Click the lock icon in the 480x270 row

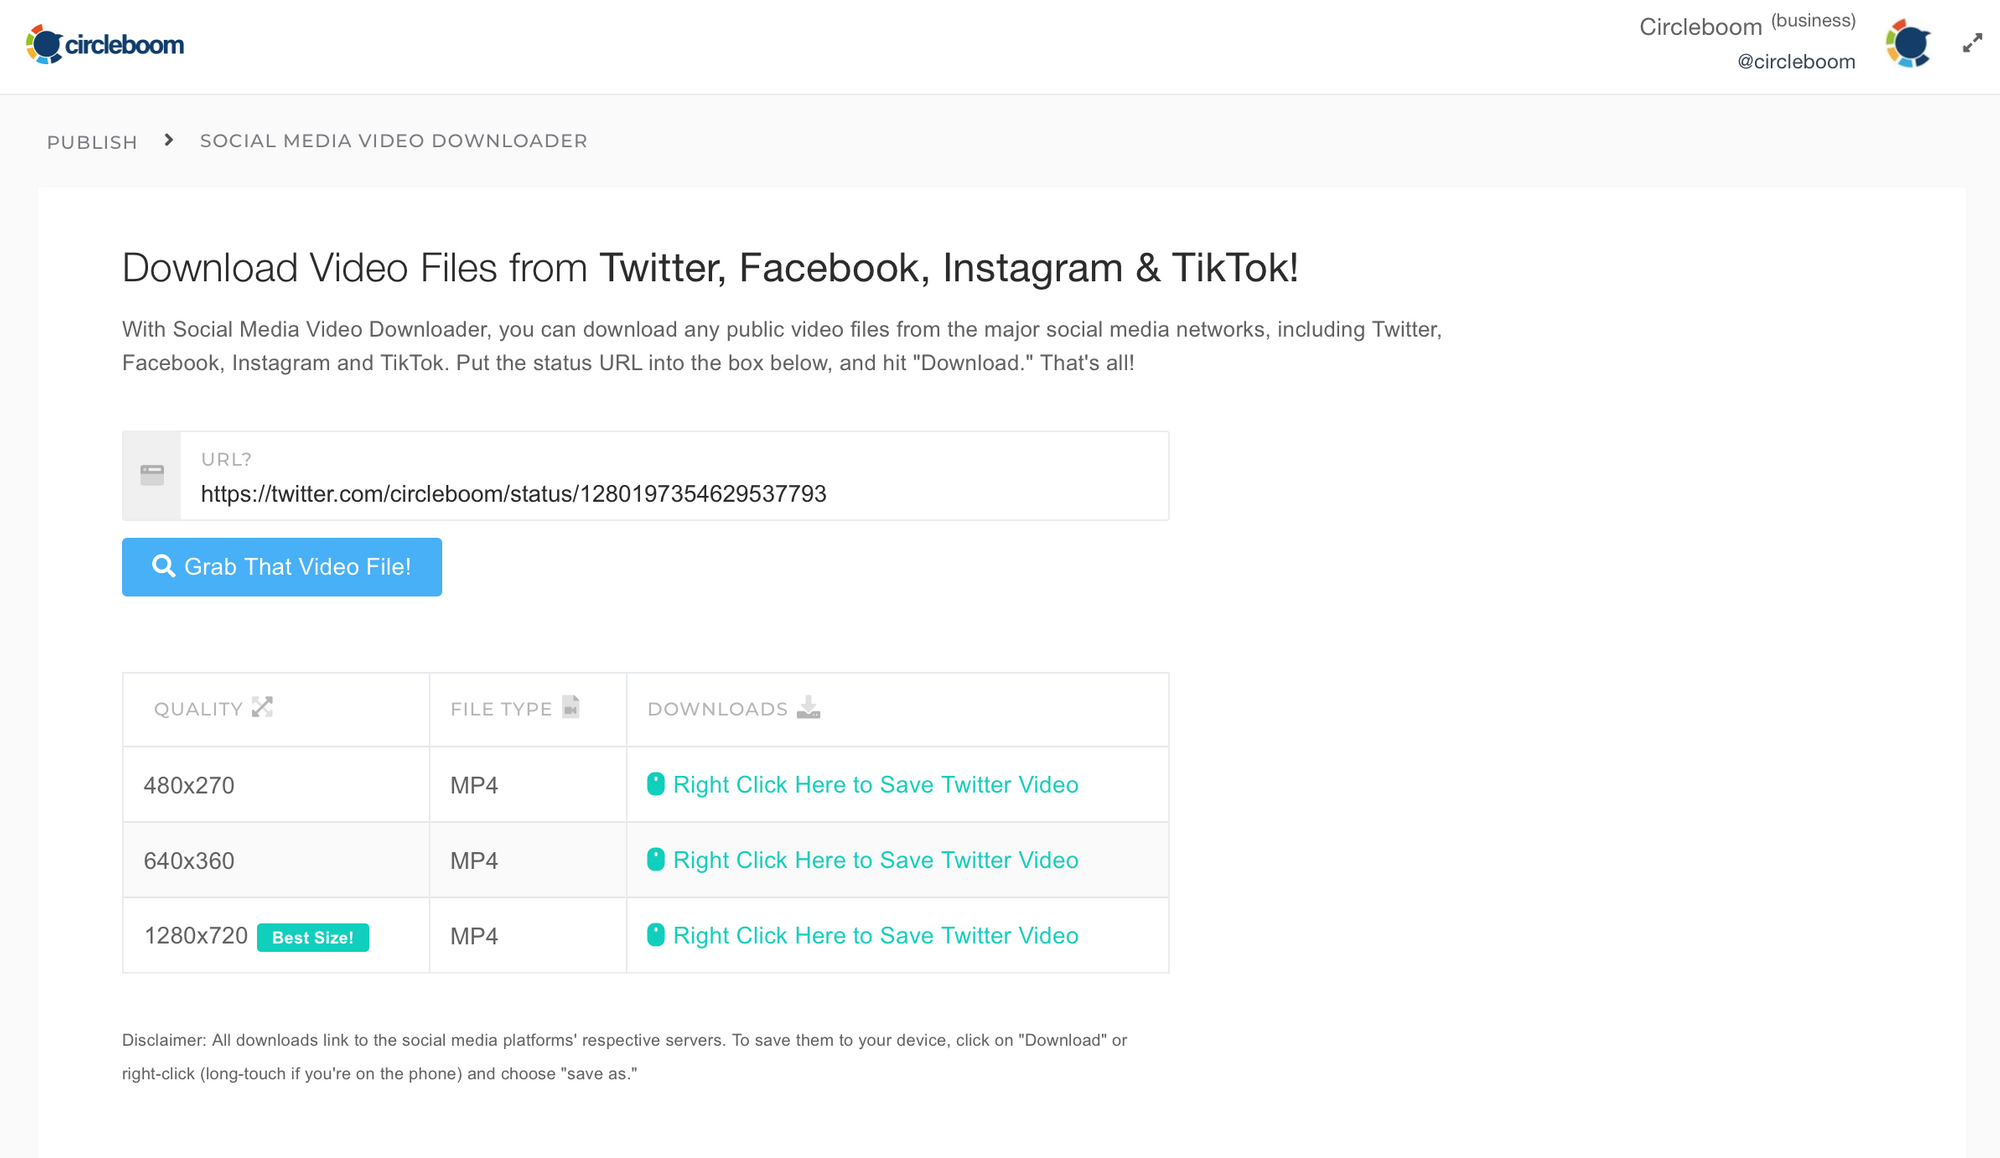coord(657,784)
